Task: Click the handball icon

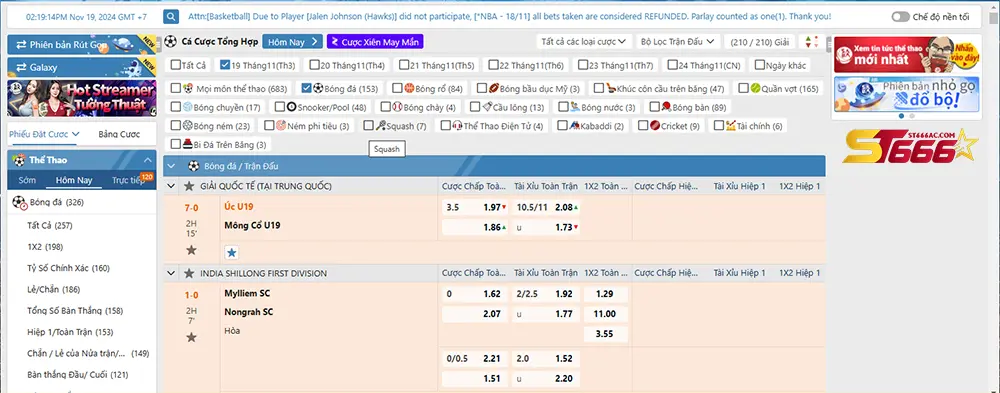Action: point(188,126)
